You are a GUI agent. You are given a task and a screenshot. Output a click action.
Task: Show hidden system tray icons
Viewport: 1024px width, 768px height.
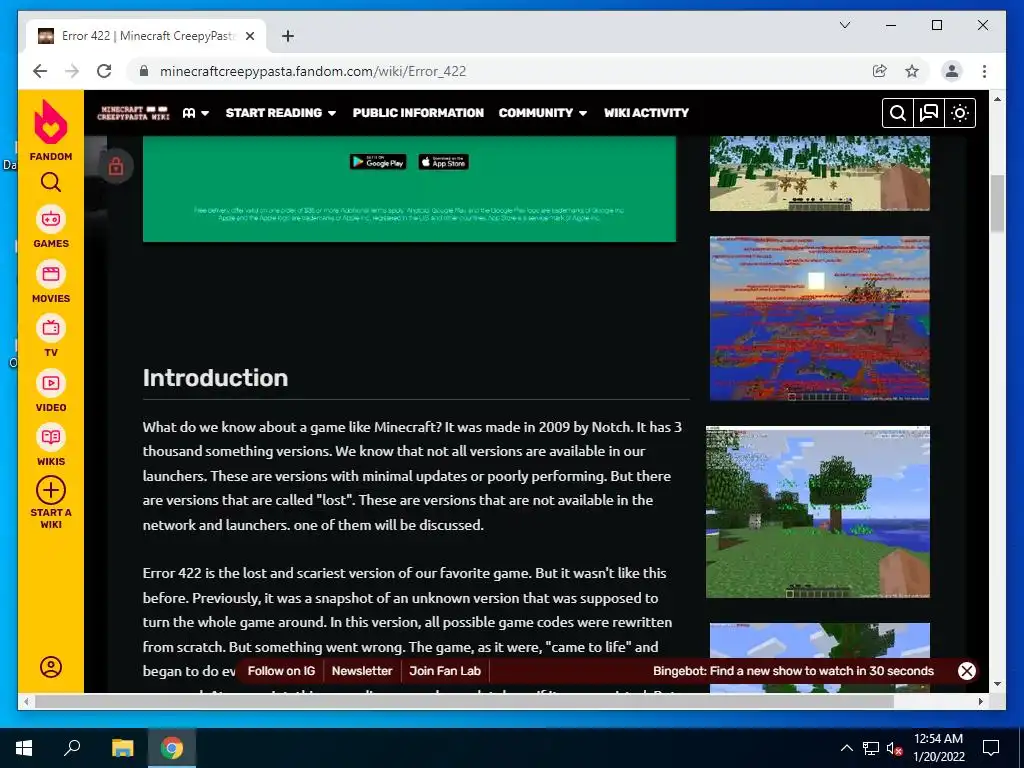point(846,748)
